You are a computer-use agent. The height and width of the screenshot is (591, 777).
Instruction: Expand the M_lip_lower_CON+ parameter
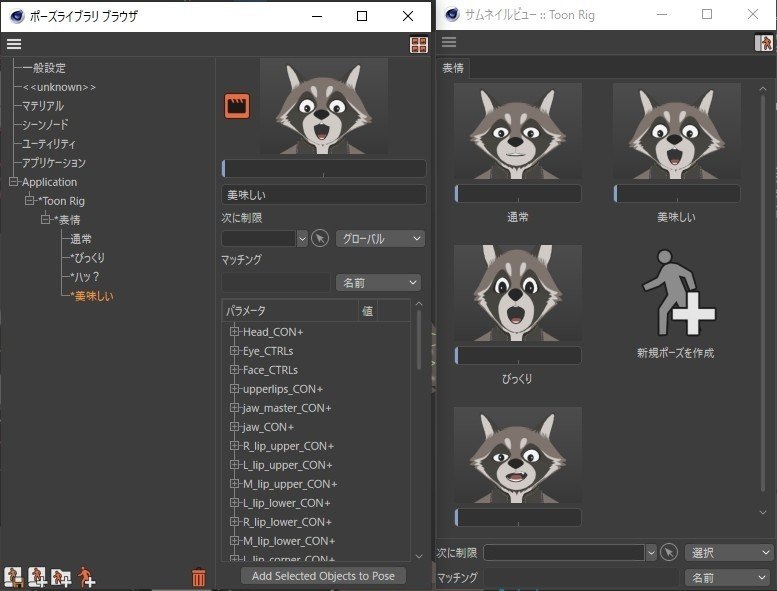pos(234,540)
